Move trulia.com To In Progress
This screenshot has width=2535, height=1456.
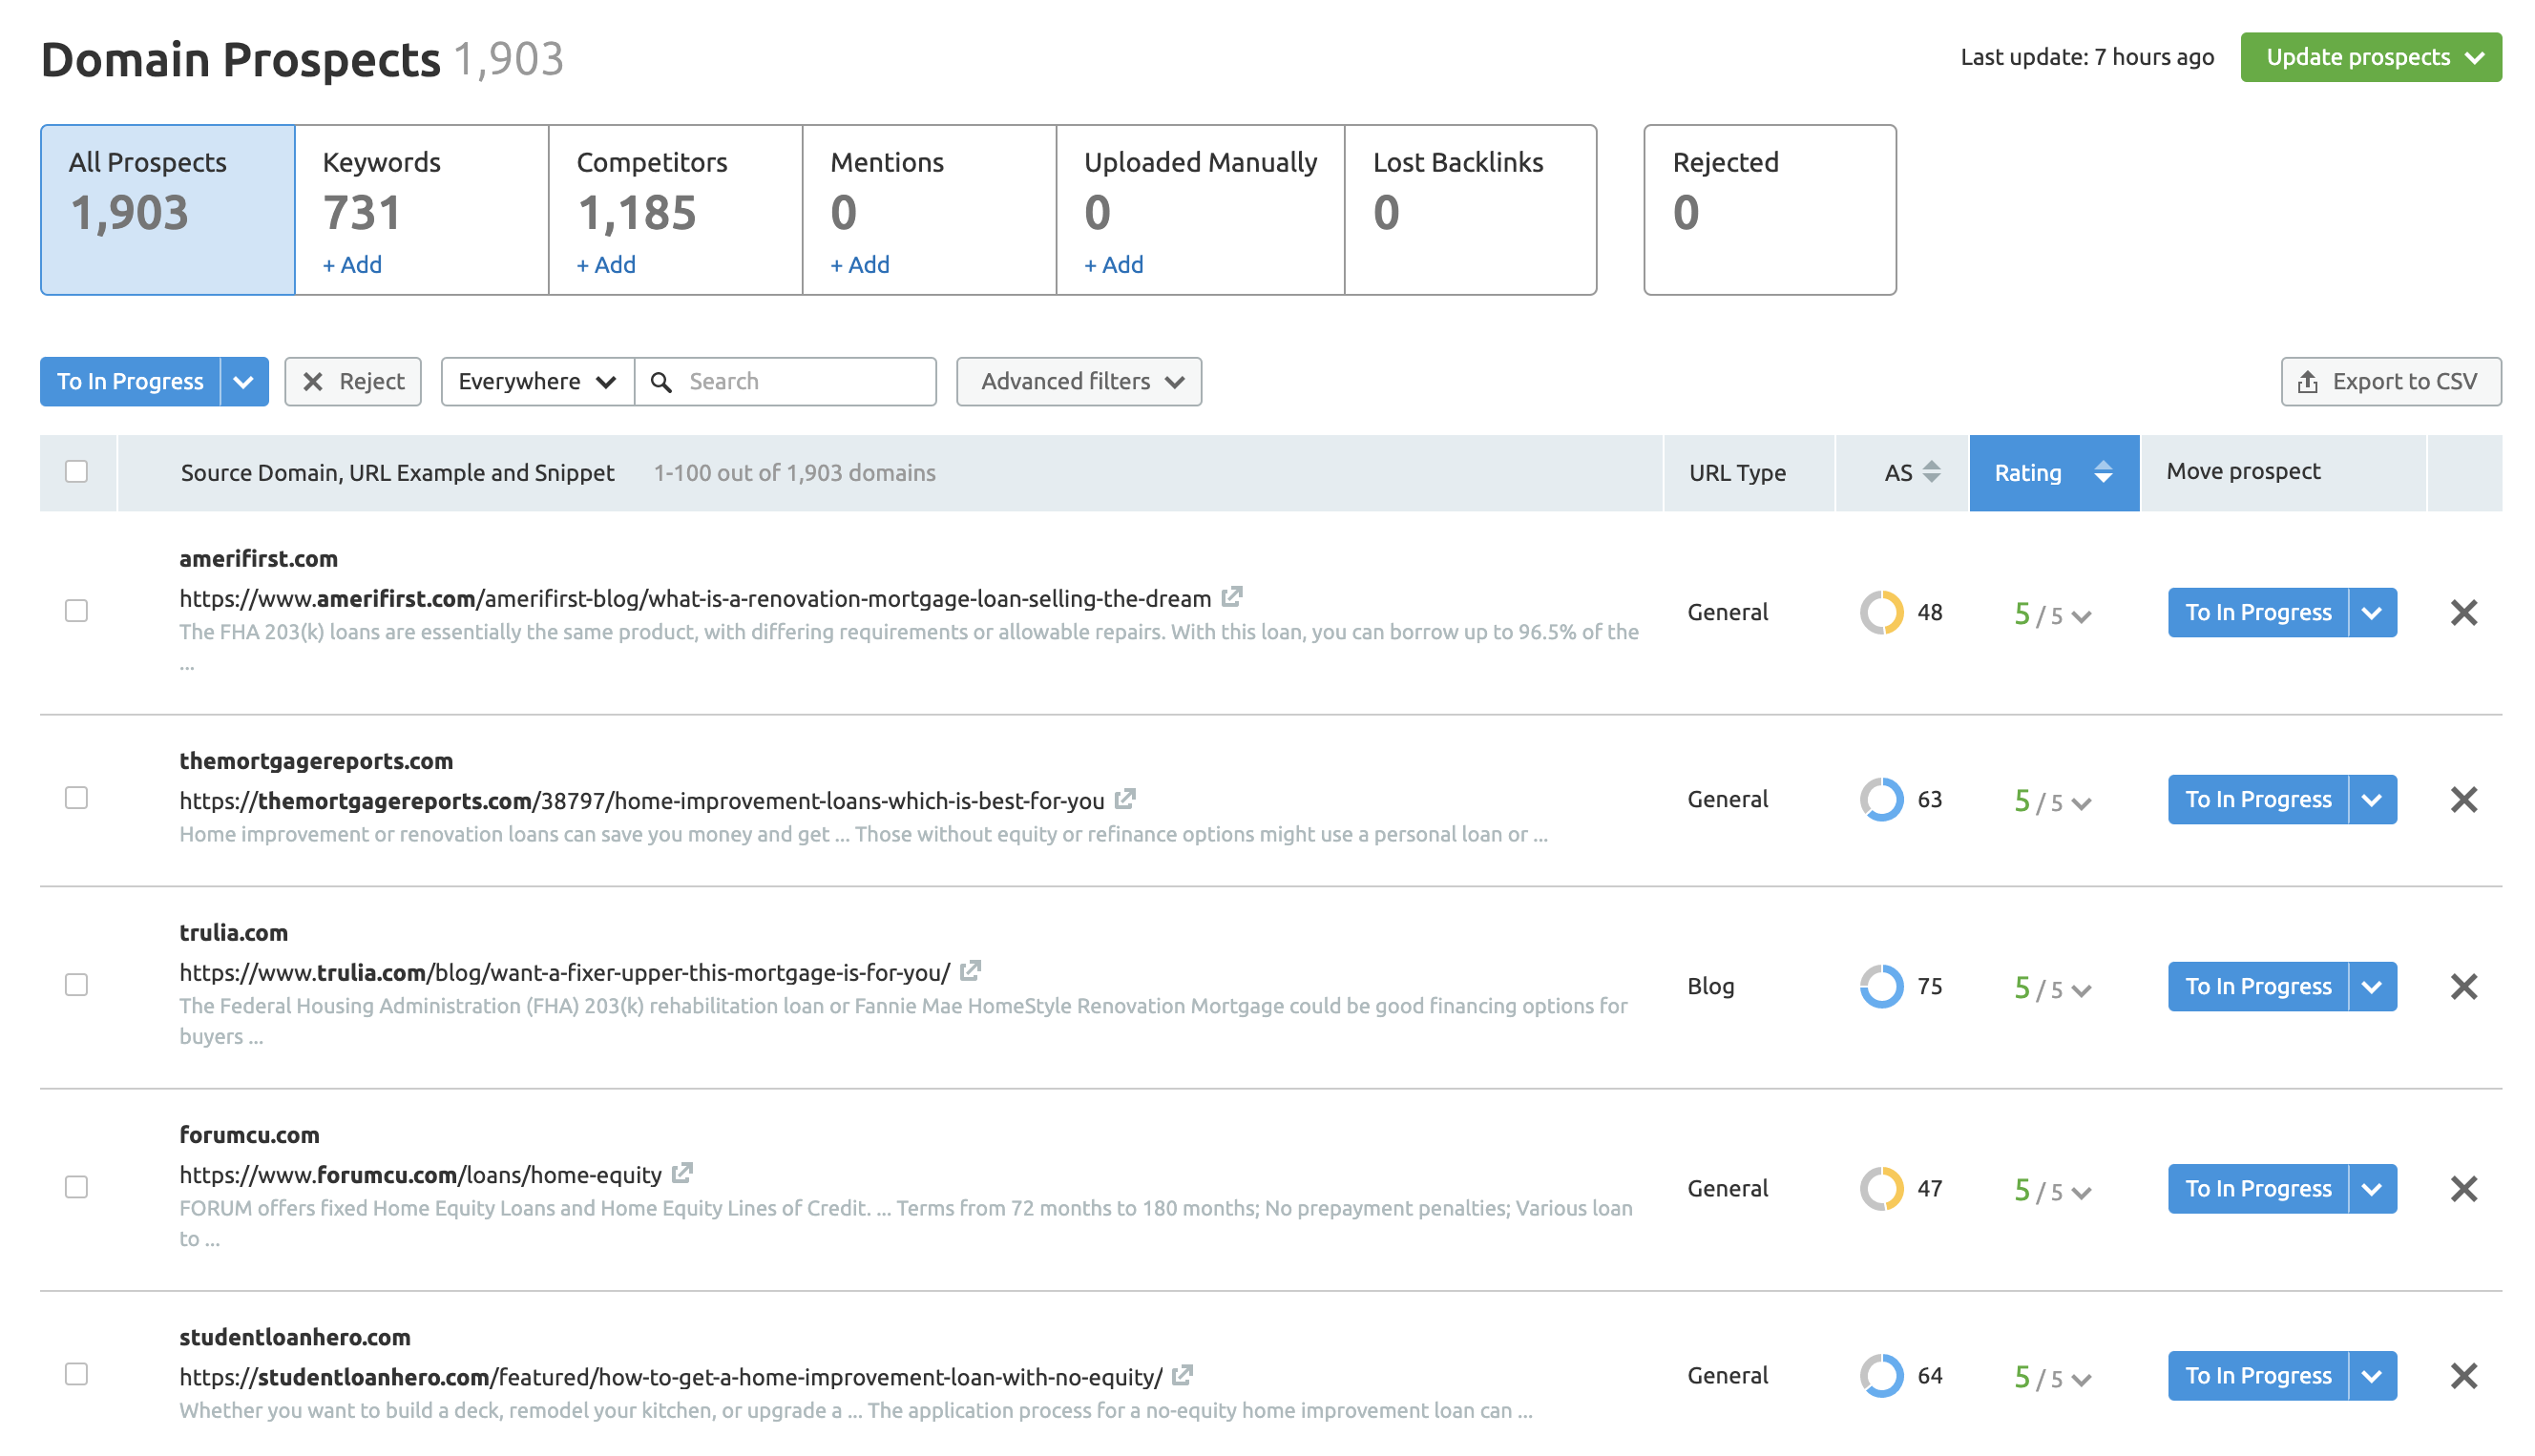[2257, 986]
